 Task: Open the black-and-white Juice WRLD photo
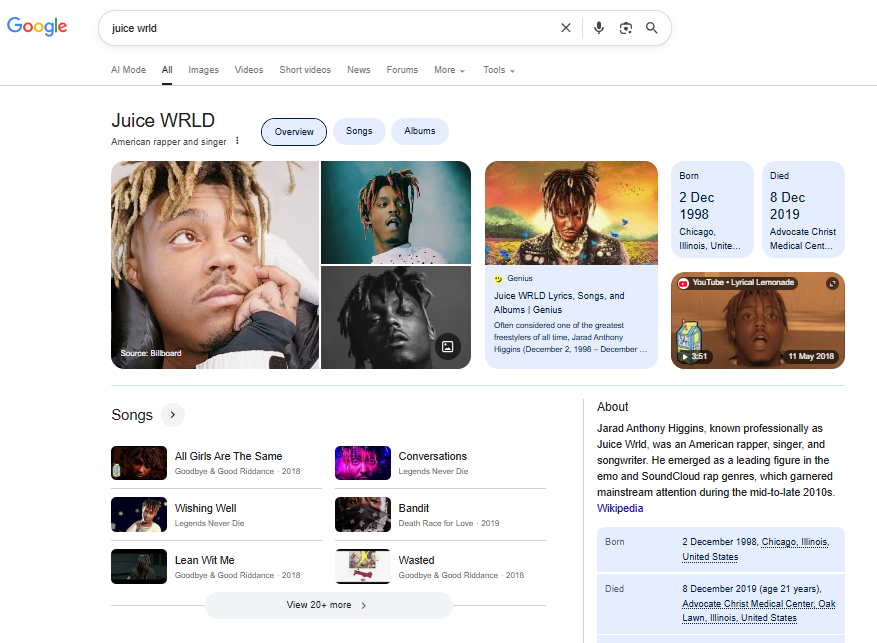(396, 318)
